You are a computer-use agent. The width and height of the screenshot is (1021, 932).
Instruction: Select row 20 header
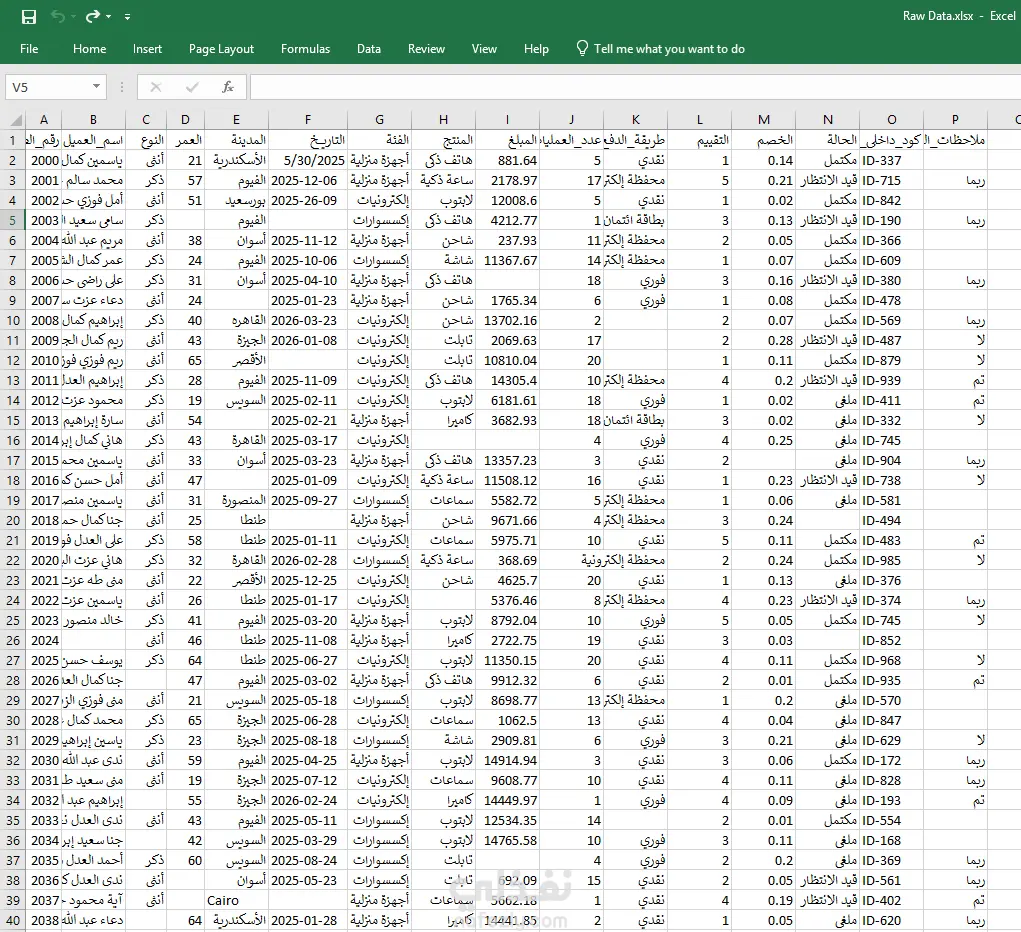pos(12,520)
